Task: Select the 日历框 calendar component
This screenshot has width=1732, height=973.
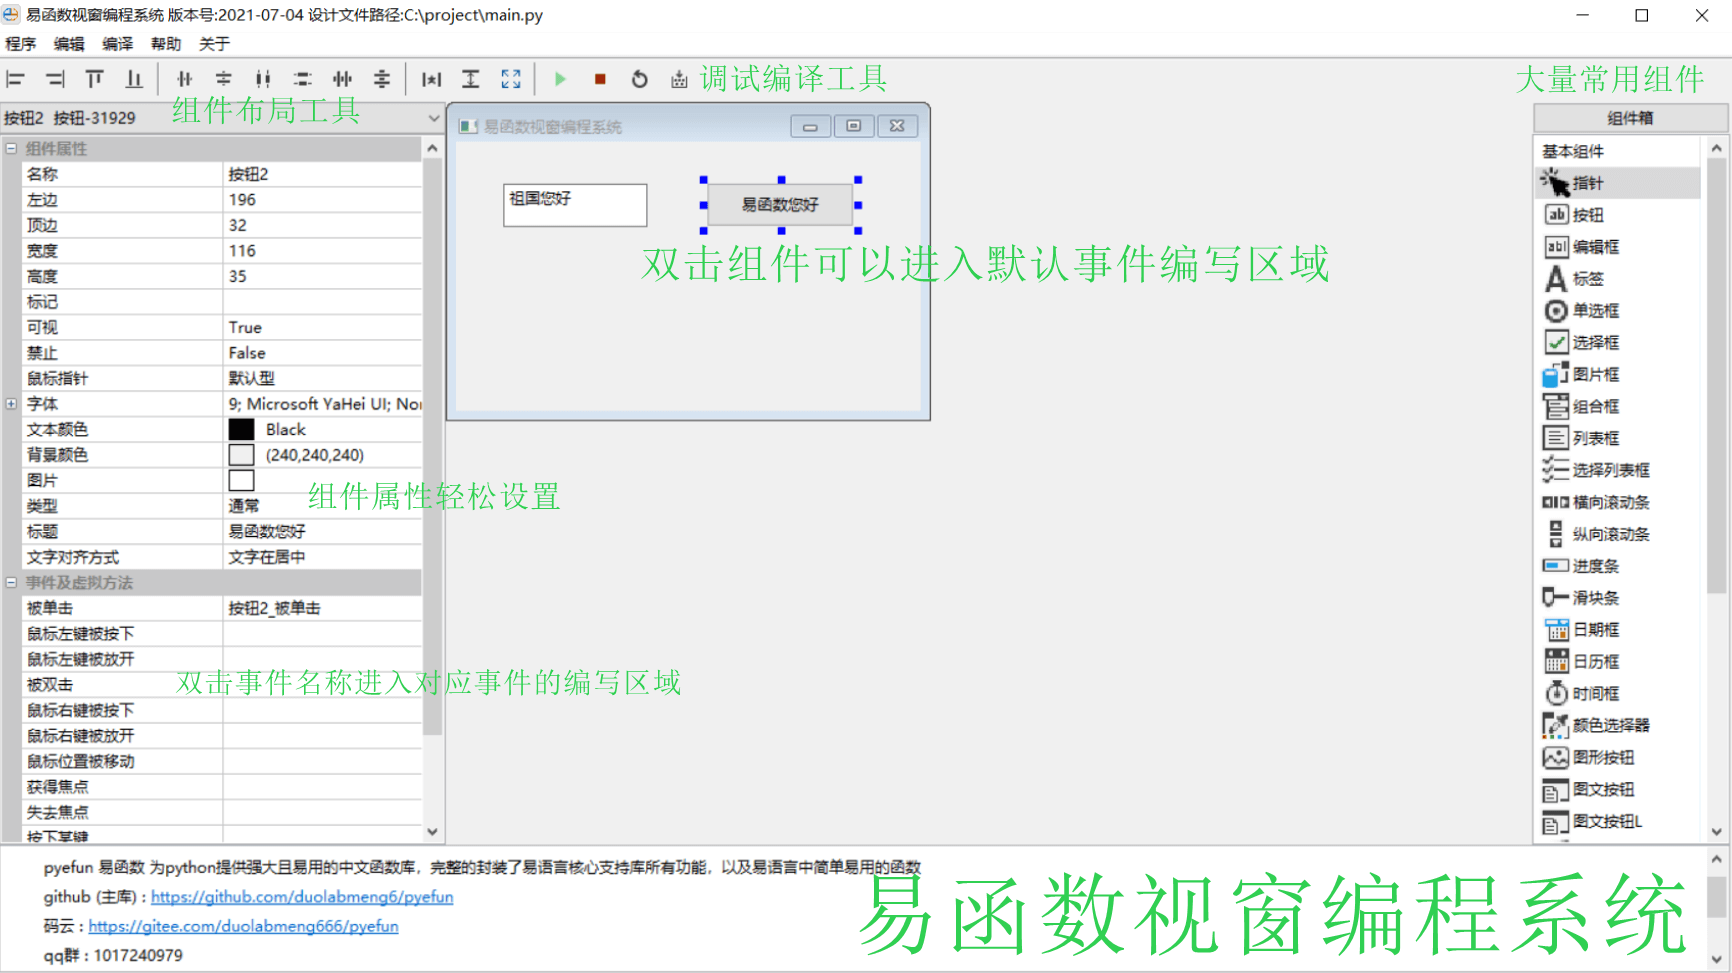Action: point(1617,662)
